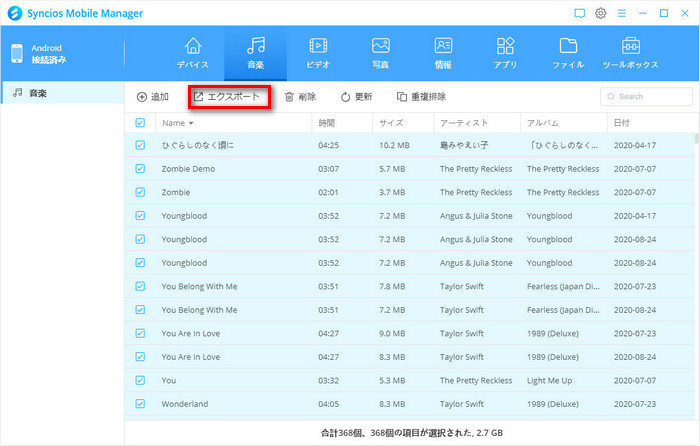
Task: Open the Information (情報) tab
Action: (x=443, y=53)
